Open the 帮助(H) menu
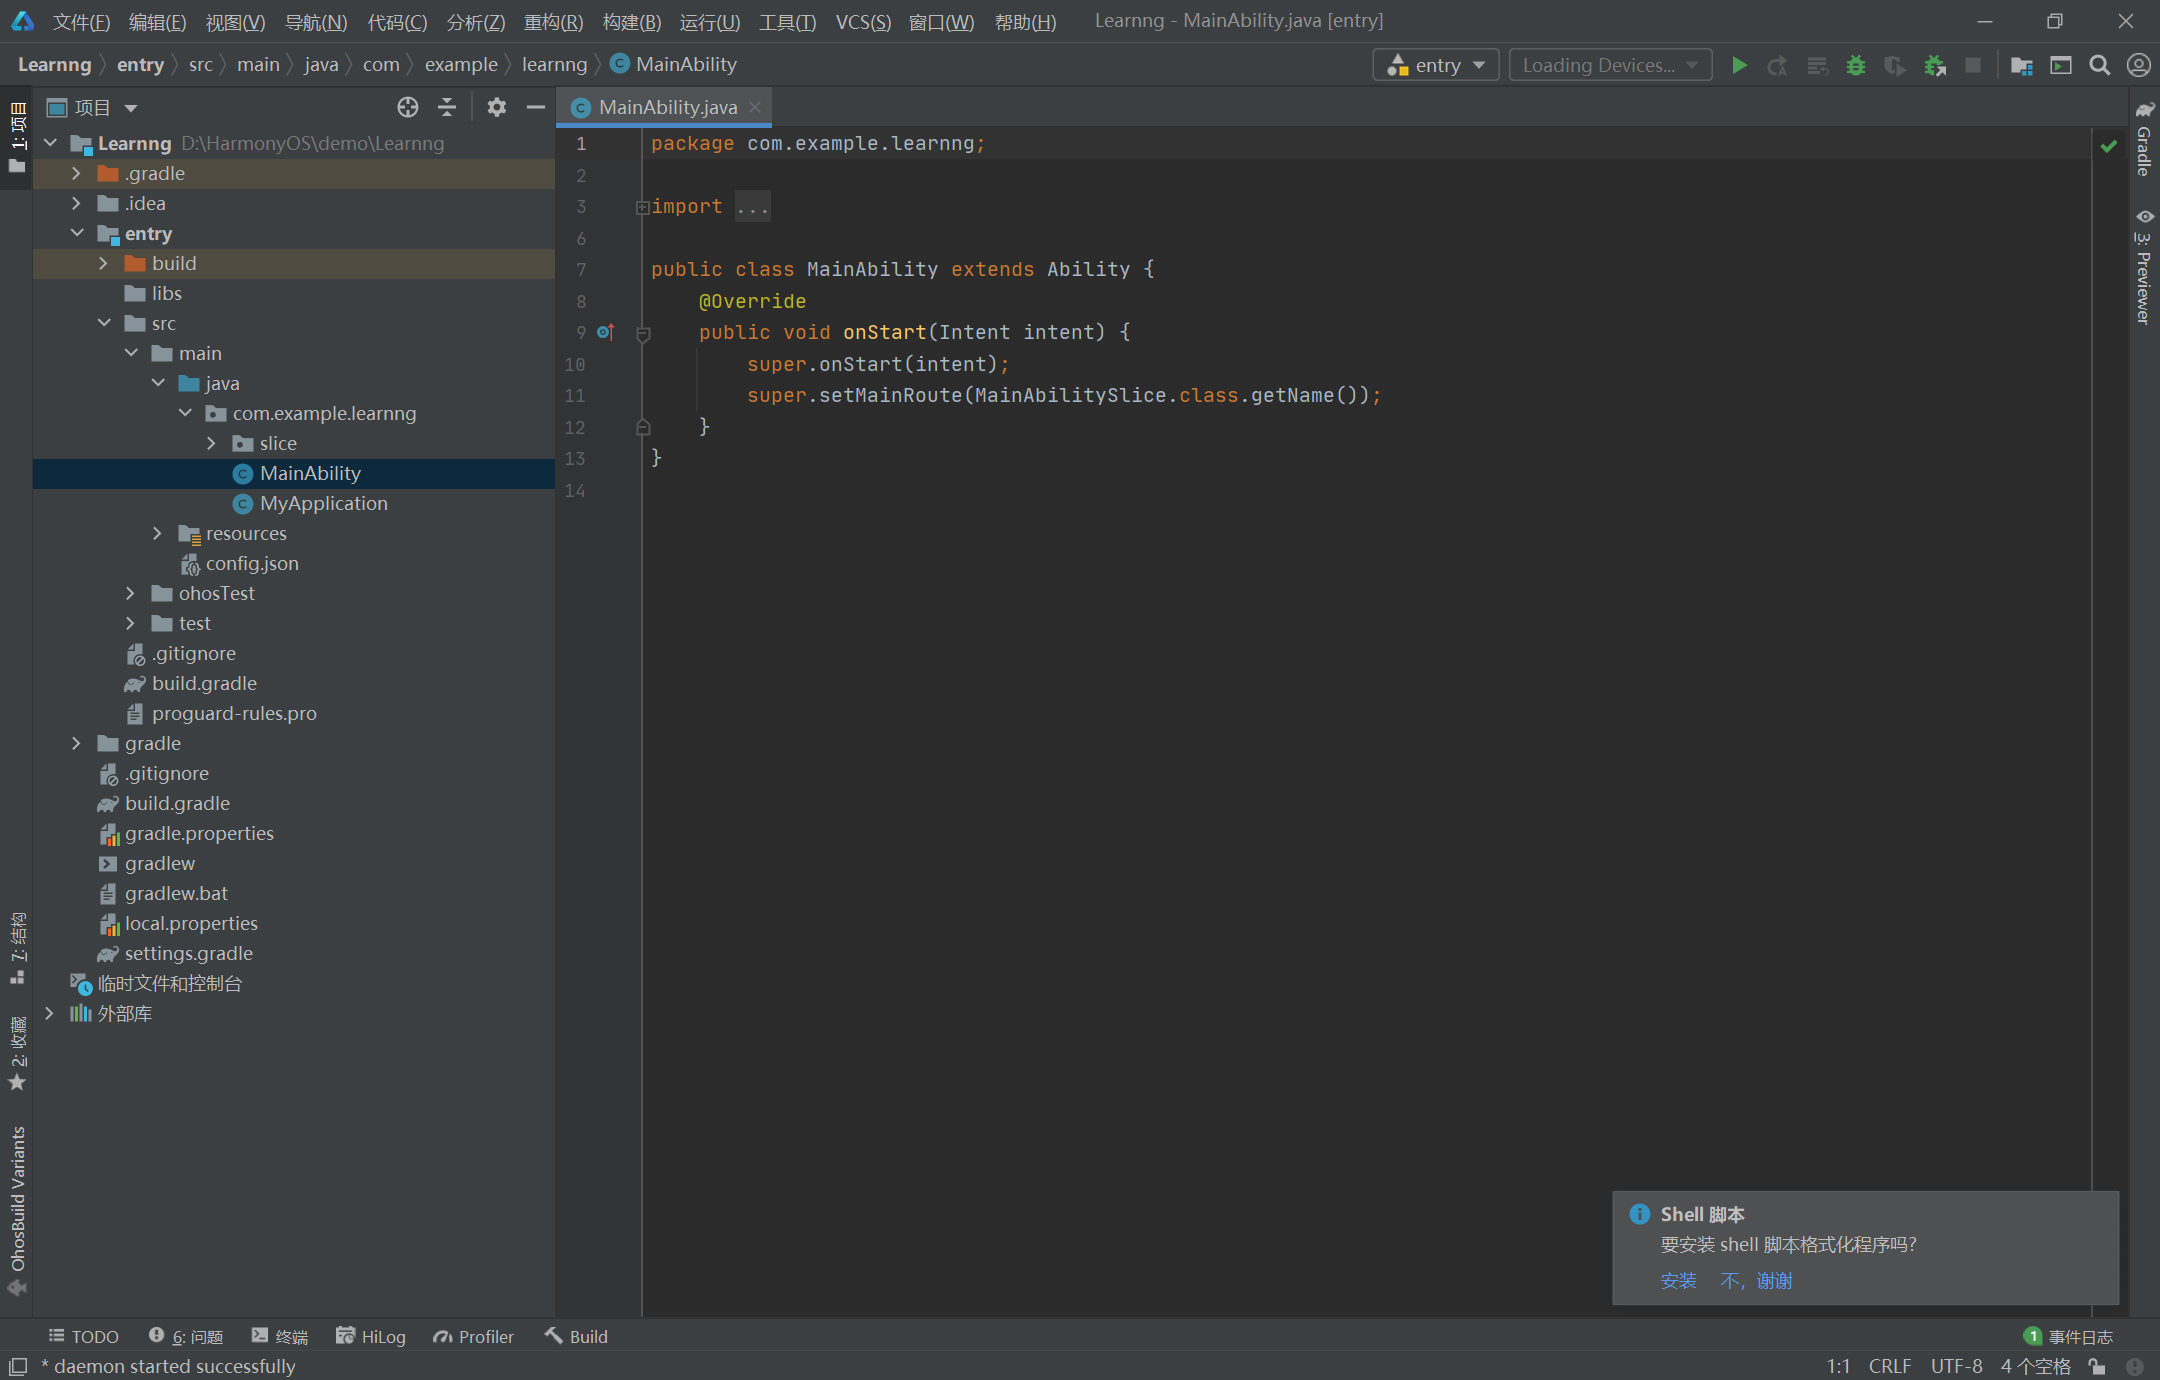2160x1380 pixels. pos(1025,21)
